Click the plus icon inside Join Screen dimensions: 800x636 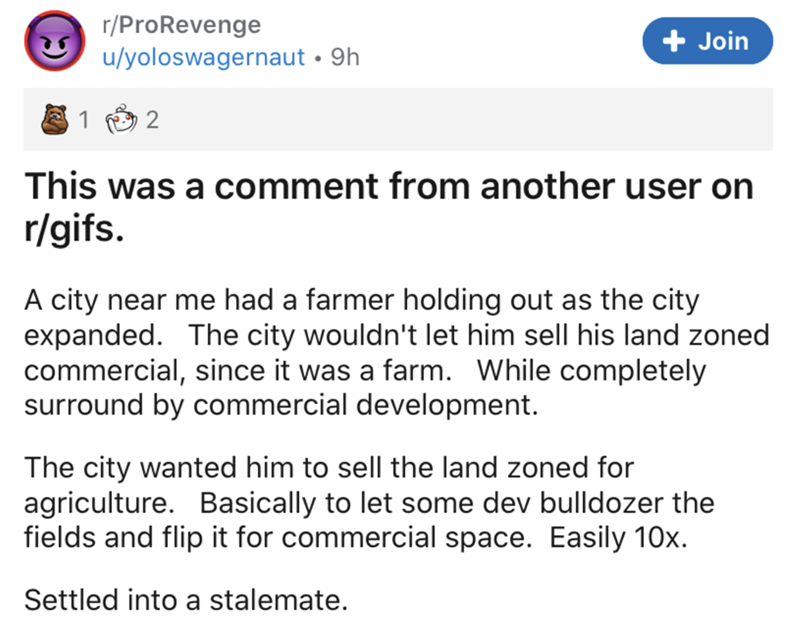click(x=674, y=41)
